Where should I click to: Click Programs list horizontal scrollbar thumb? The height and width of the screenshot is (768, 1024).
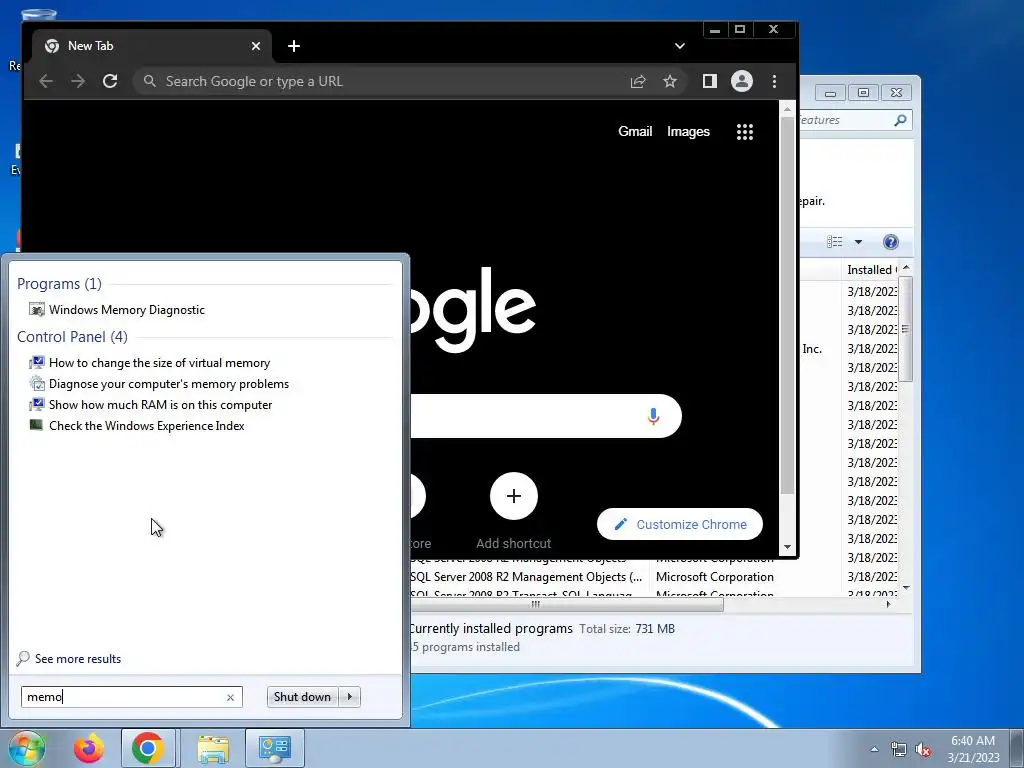point(566,605)
